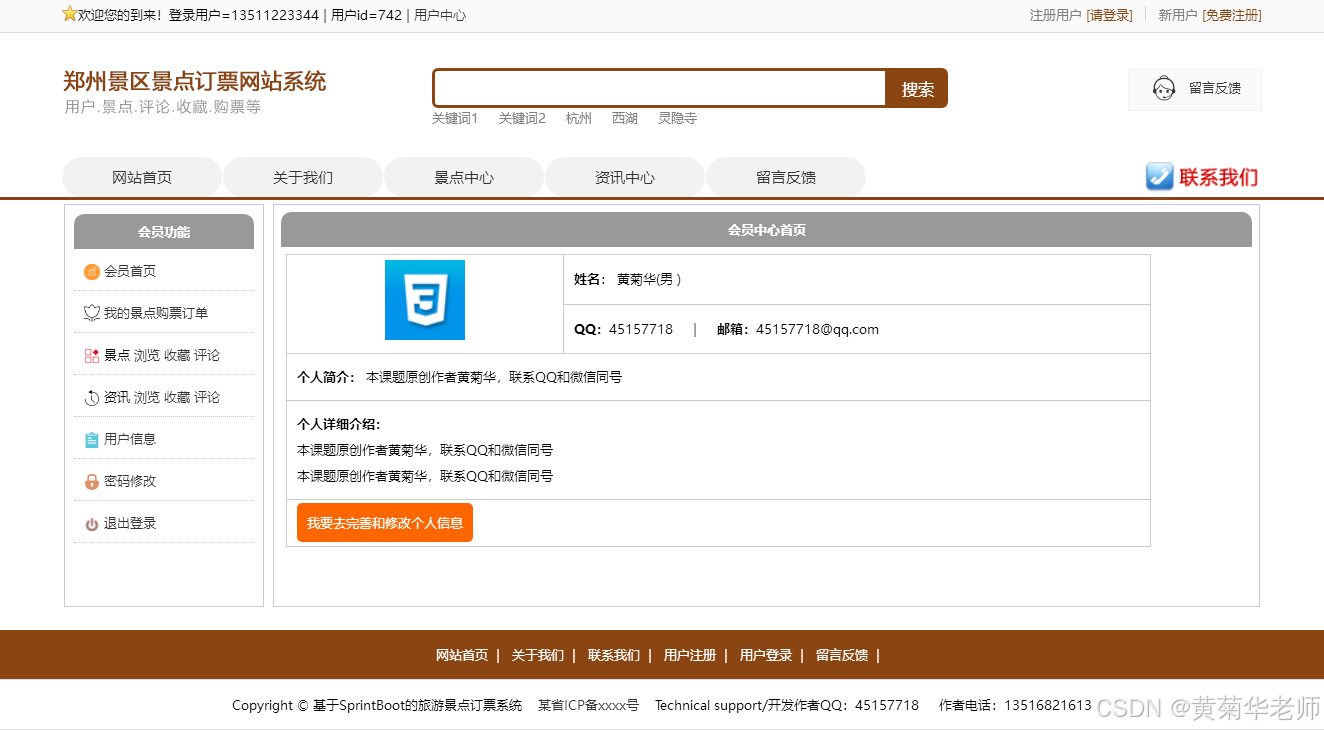1324x730 pixels.
Task: Select the 关键词2 search suggestion
Action: click(522, 118)
